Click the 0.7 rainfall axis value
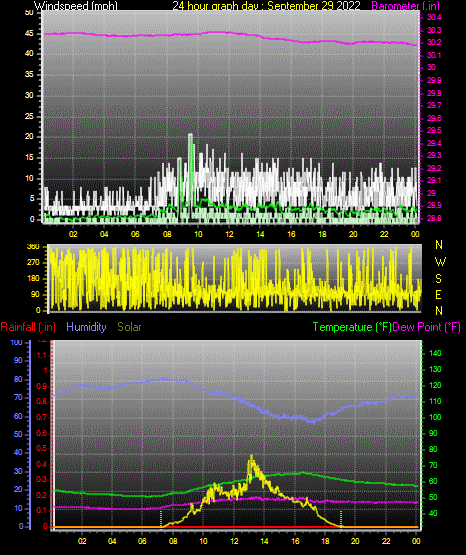Screen dimensions: 466x555 pyautogui.click(x=42, y=418)
